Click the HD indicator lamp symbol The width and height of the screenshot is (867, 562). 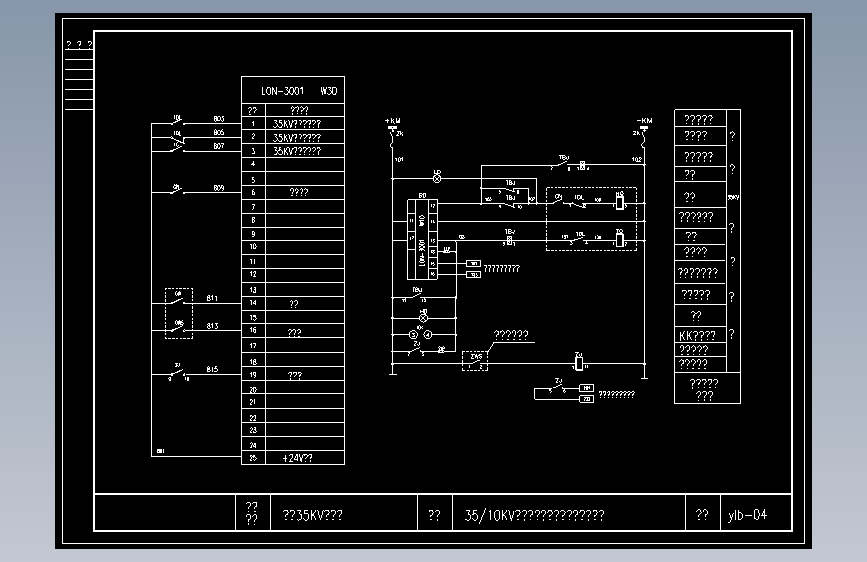click(x=424, y=318)
